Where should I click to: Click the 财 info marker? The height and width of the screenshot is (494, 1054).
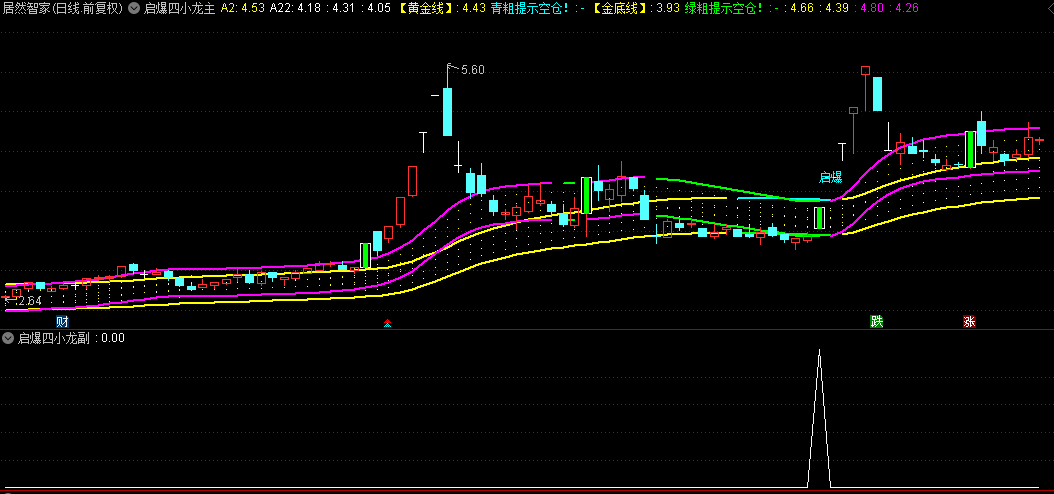coord(63,321)
